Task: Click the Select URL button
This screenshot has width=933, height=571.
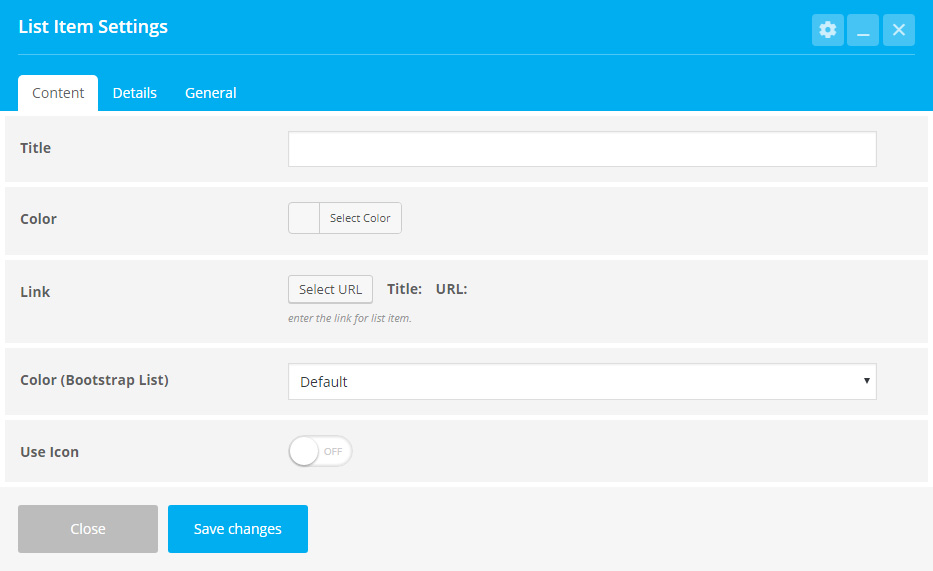Action: click(330, 290)
